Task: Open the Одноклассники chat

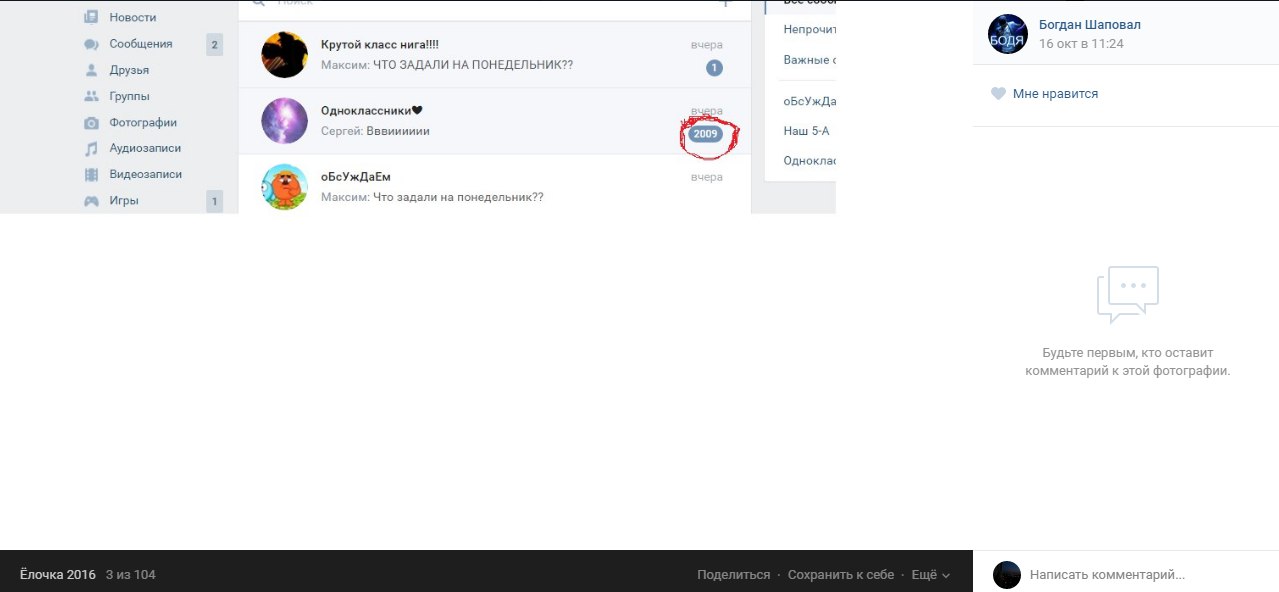Action: [x=494, y=121]
